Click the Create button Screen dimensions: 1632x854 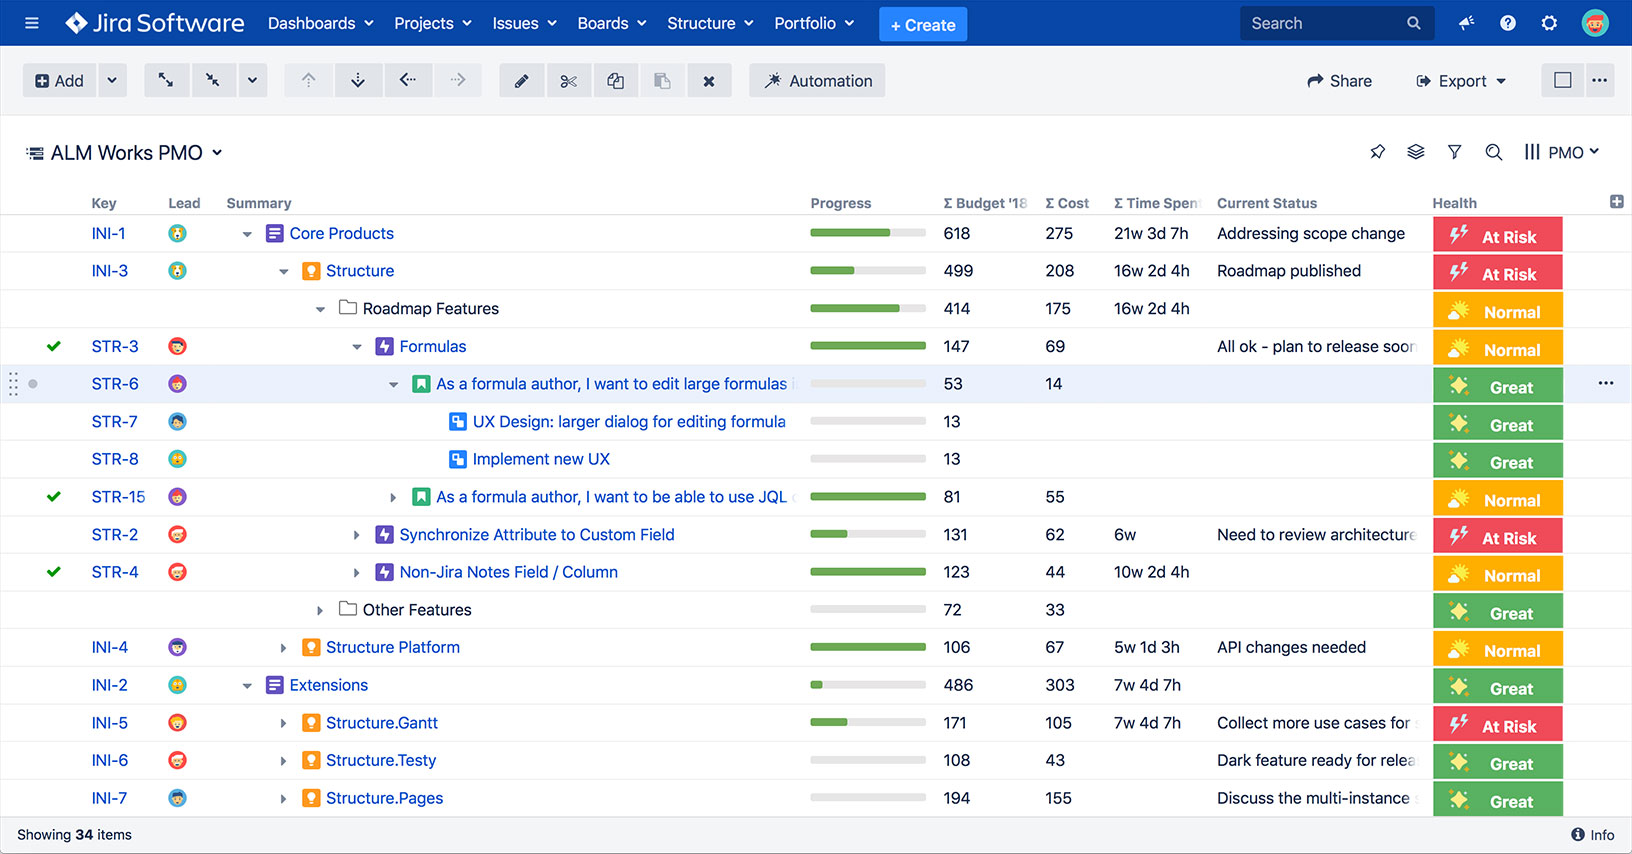tap(922, 24)
